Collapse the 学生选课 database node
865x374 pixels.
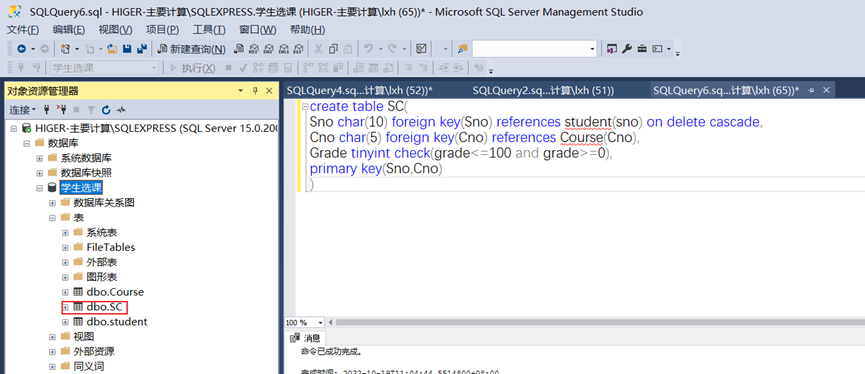[x=40, y=188]
